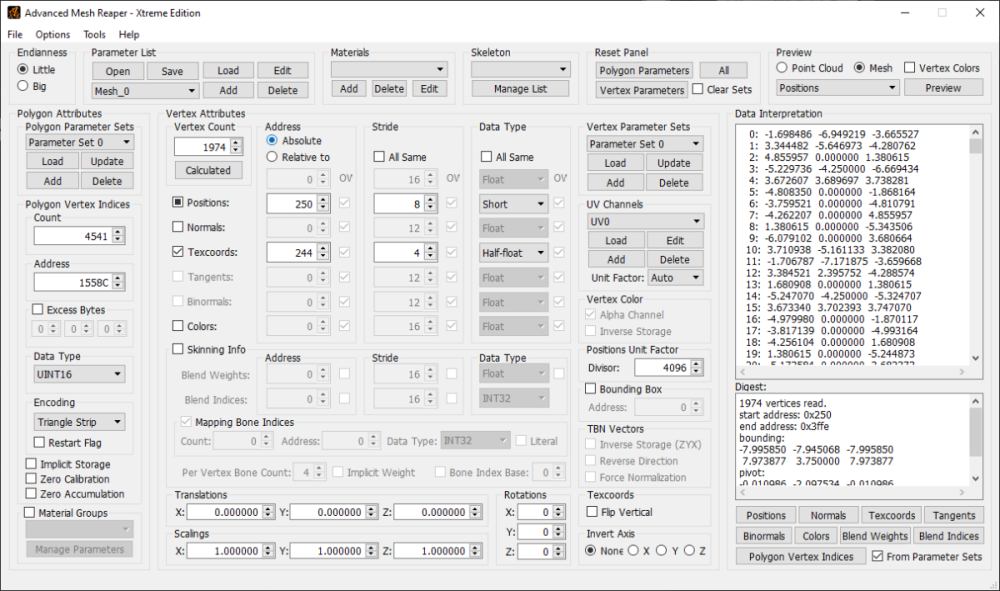Choose Point Cloud preview mode
The width and height of the screenshot is (1000, 591).
point(783,68)
